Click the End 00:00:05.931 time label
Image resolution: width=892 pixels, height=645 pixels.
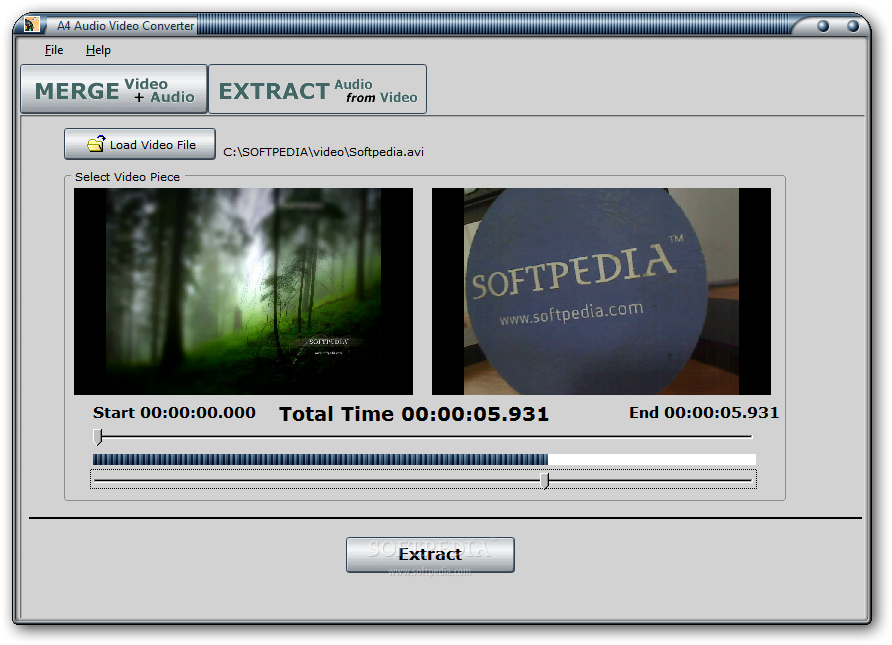(x=704, y=412)
